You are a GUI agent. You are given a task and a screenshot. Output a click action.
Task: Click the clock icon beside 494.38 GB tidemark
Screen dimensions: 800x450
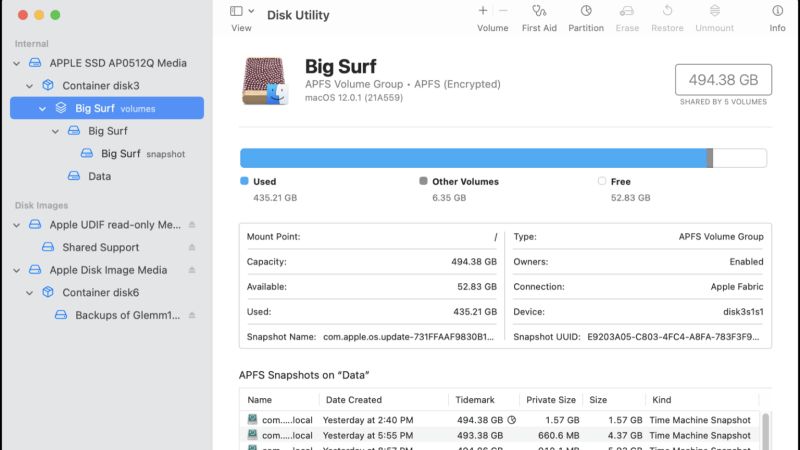tap(512, 420)
